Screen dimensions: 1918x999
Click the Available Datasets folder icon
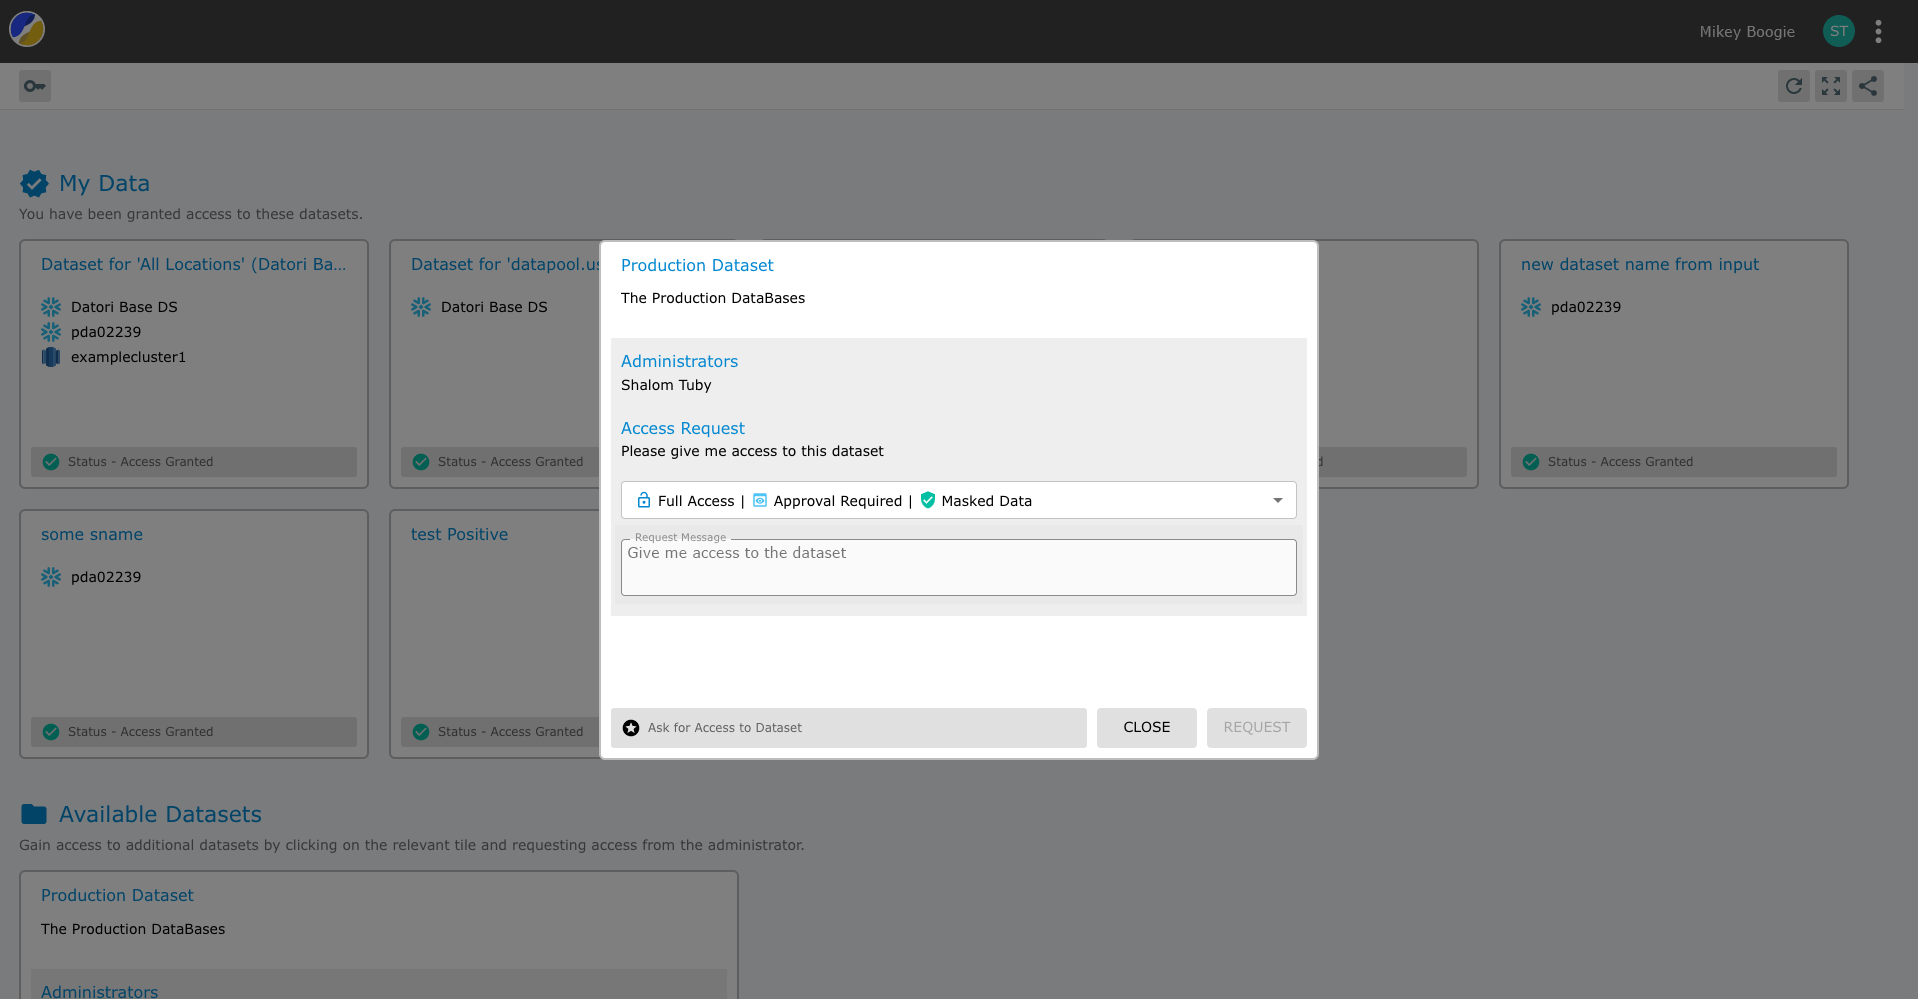tap(34, 814)
